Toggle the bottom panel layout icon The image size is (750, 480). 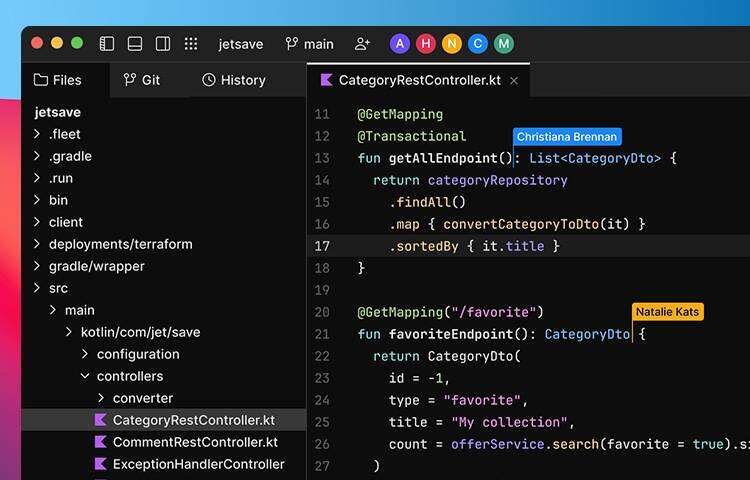tap(135, 44)
